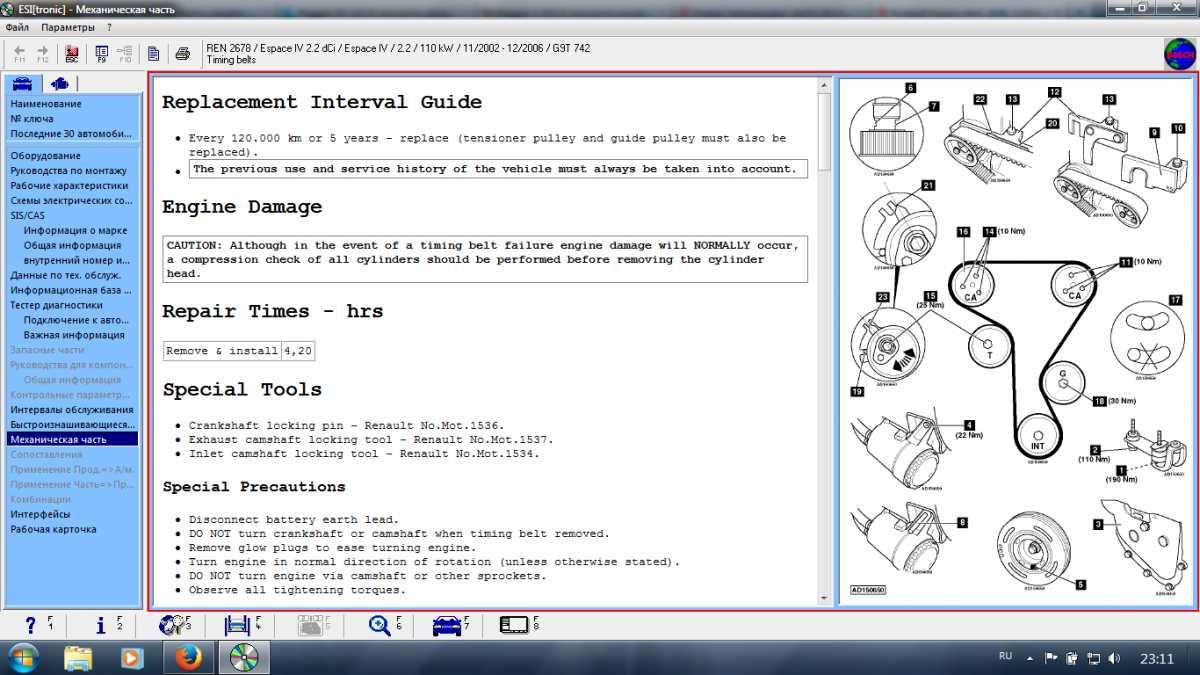
Task: Open the ? help menu
Action: point(109,27)
